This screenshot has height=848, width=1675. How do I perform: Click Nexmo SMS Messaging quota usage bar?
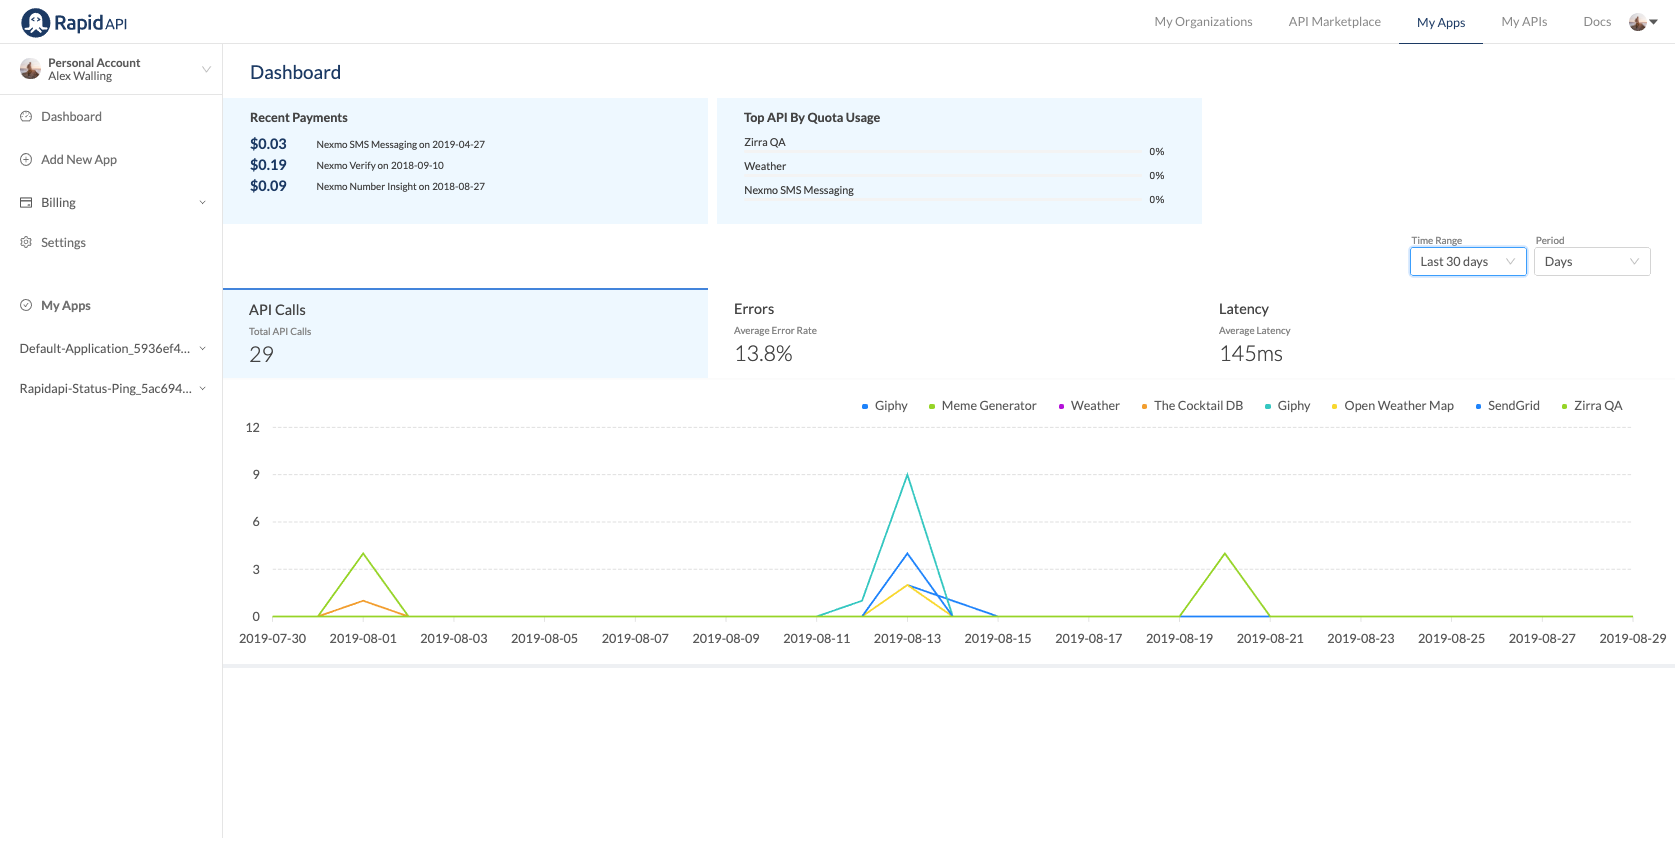point(942,200)
